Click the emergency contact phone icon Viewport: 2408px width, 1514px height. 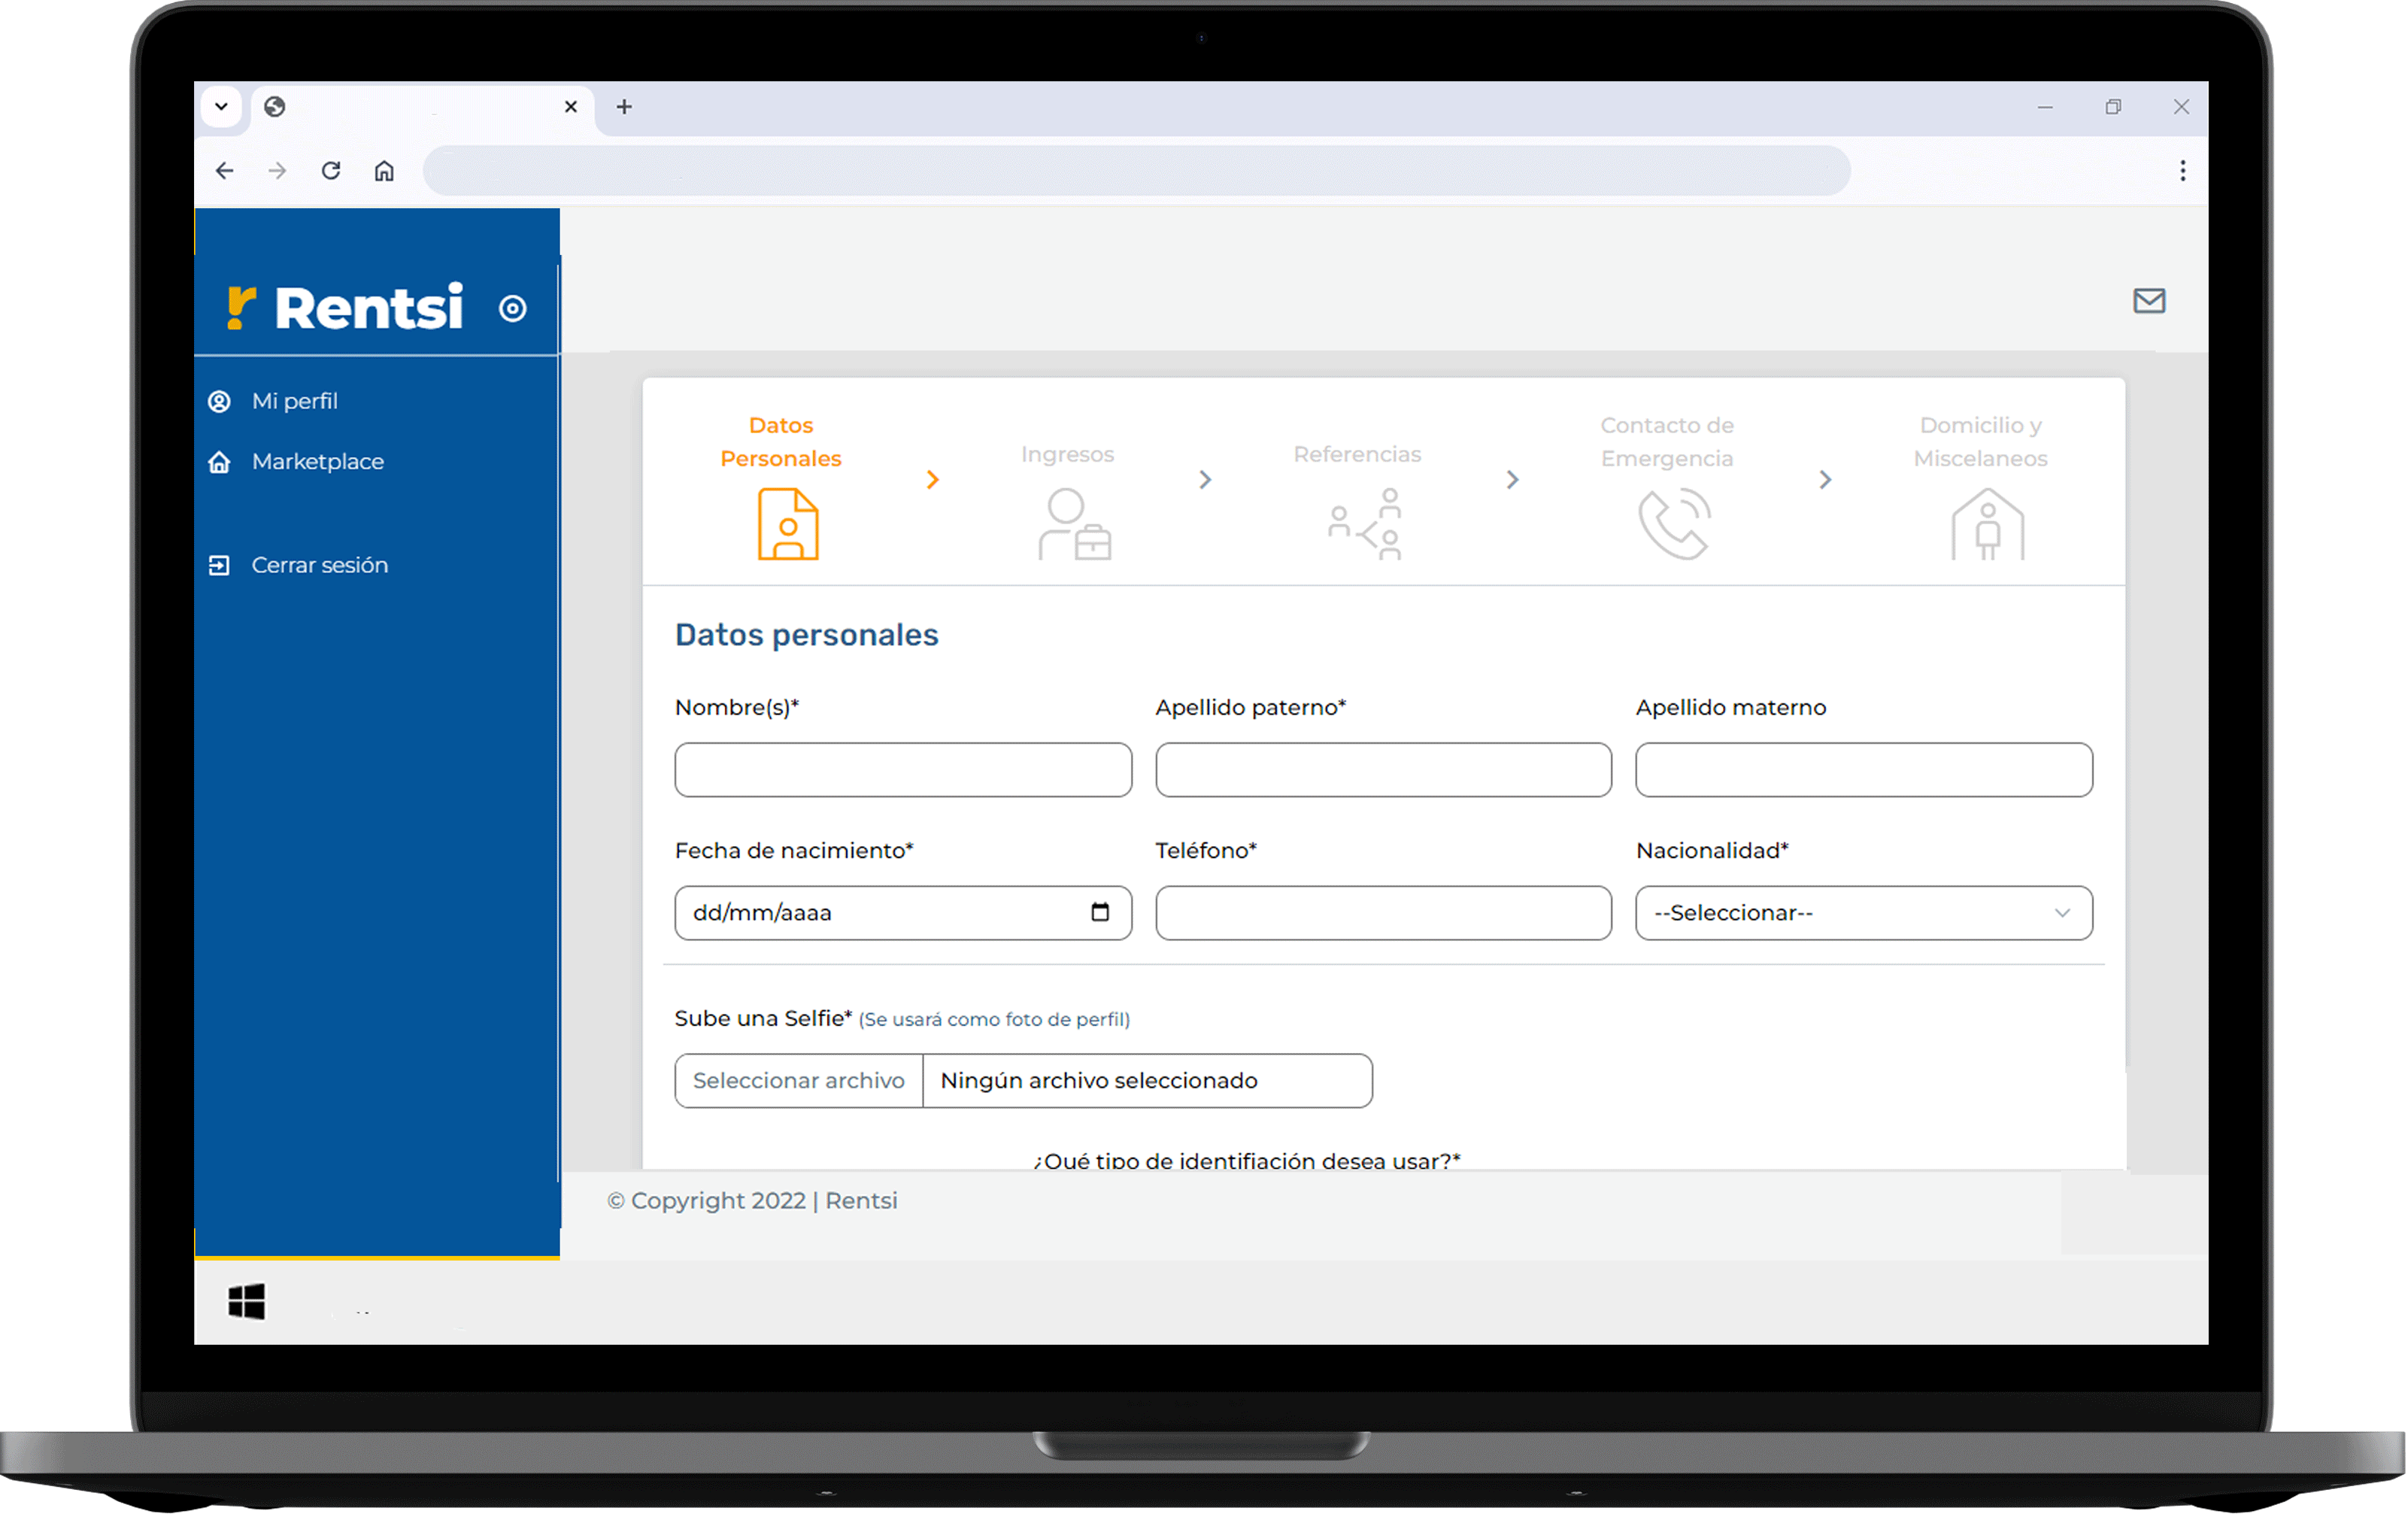pyautogui.click(x=1675, y=524)
